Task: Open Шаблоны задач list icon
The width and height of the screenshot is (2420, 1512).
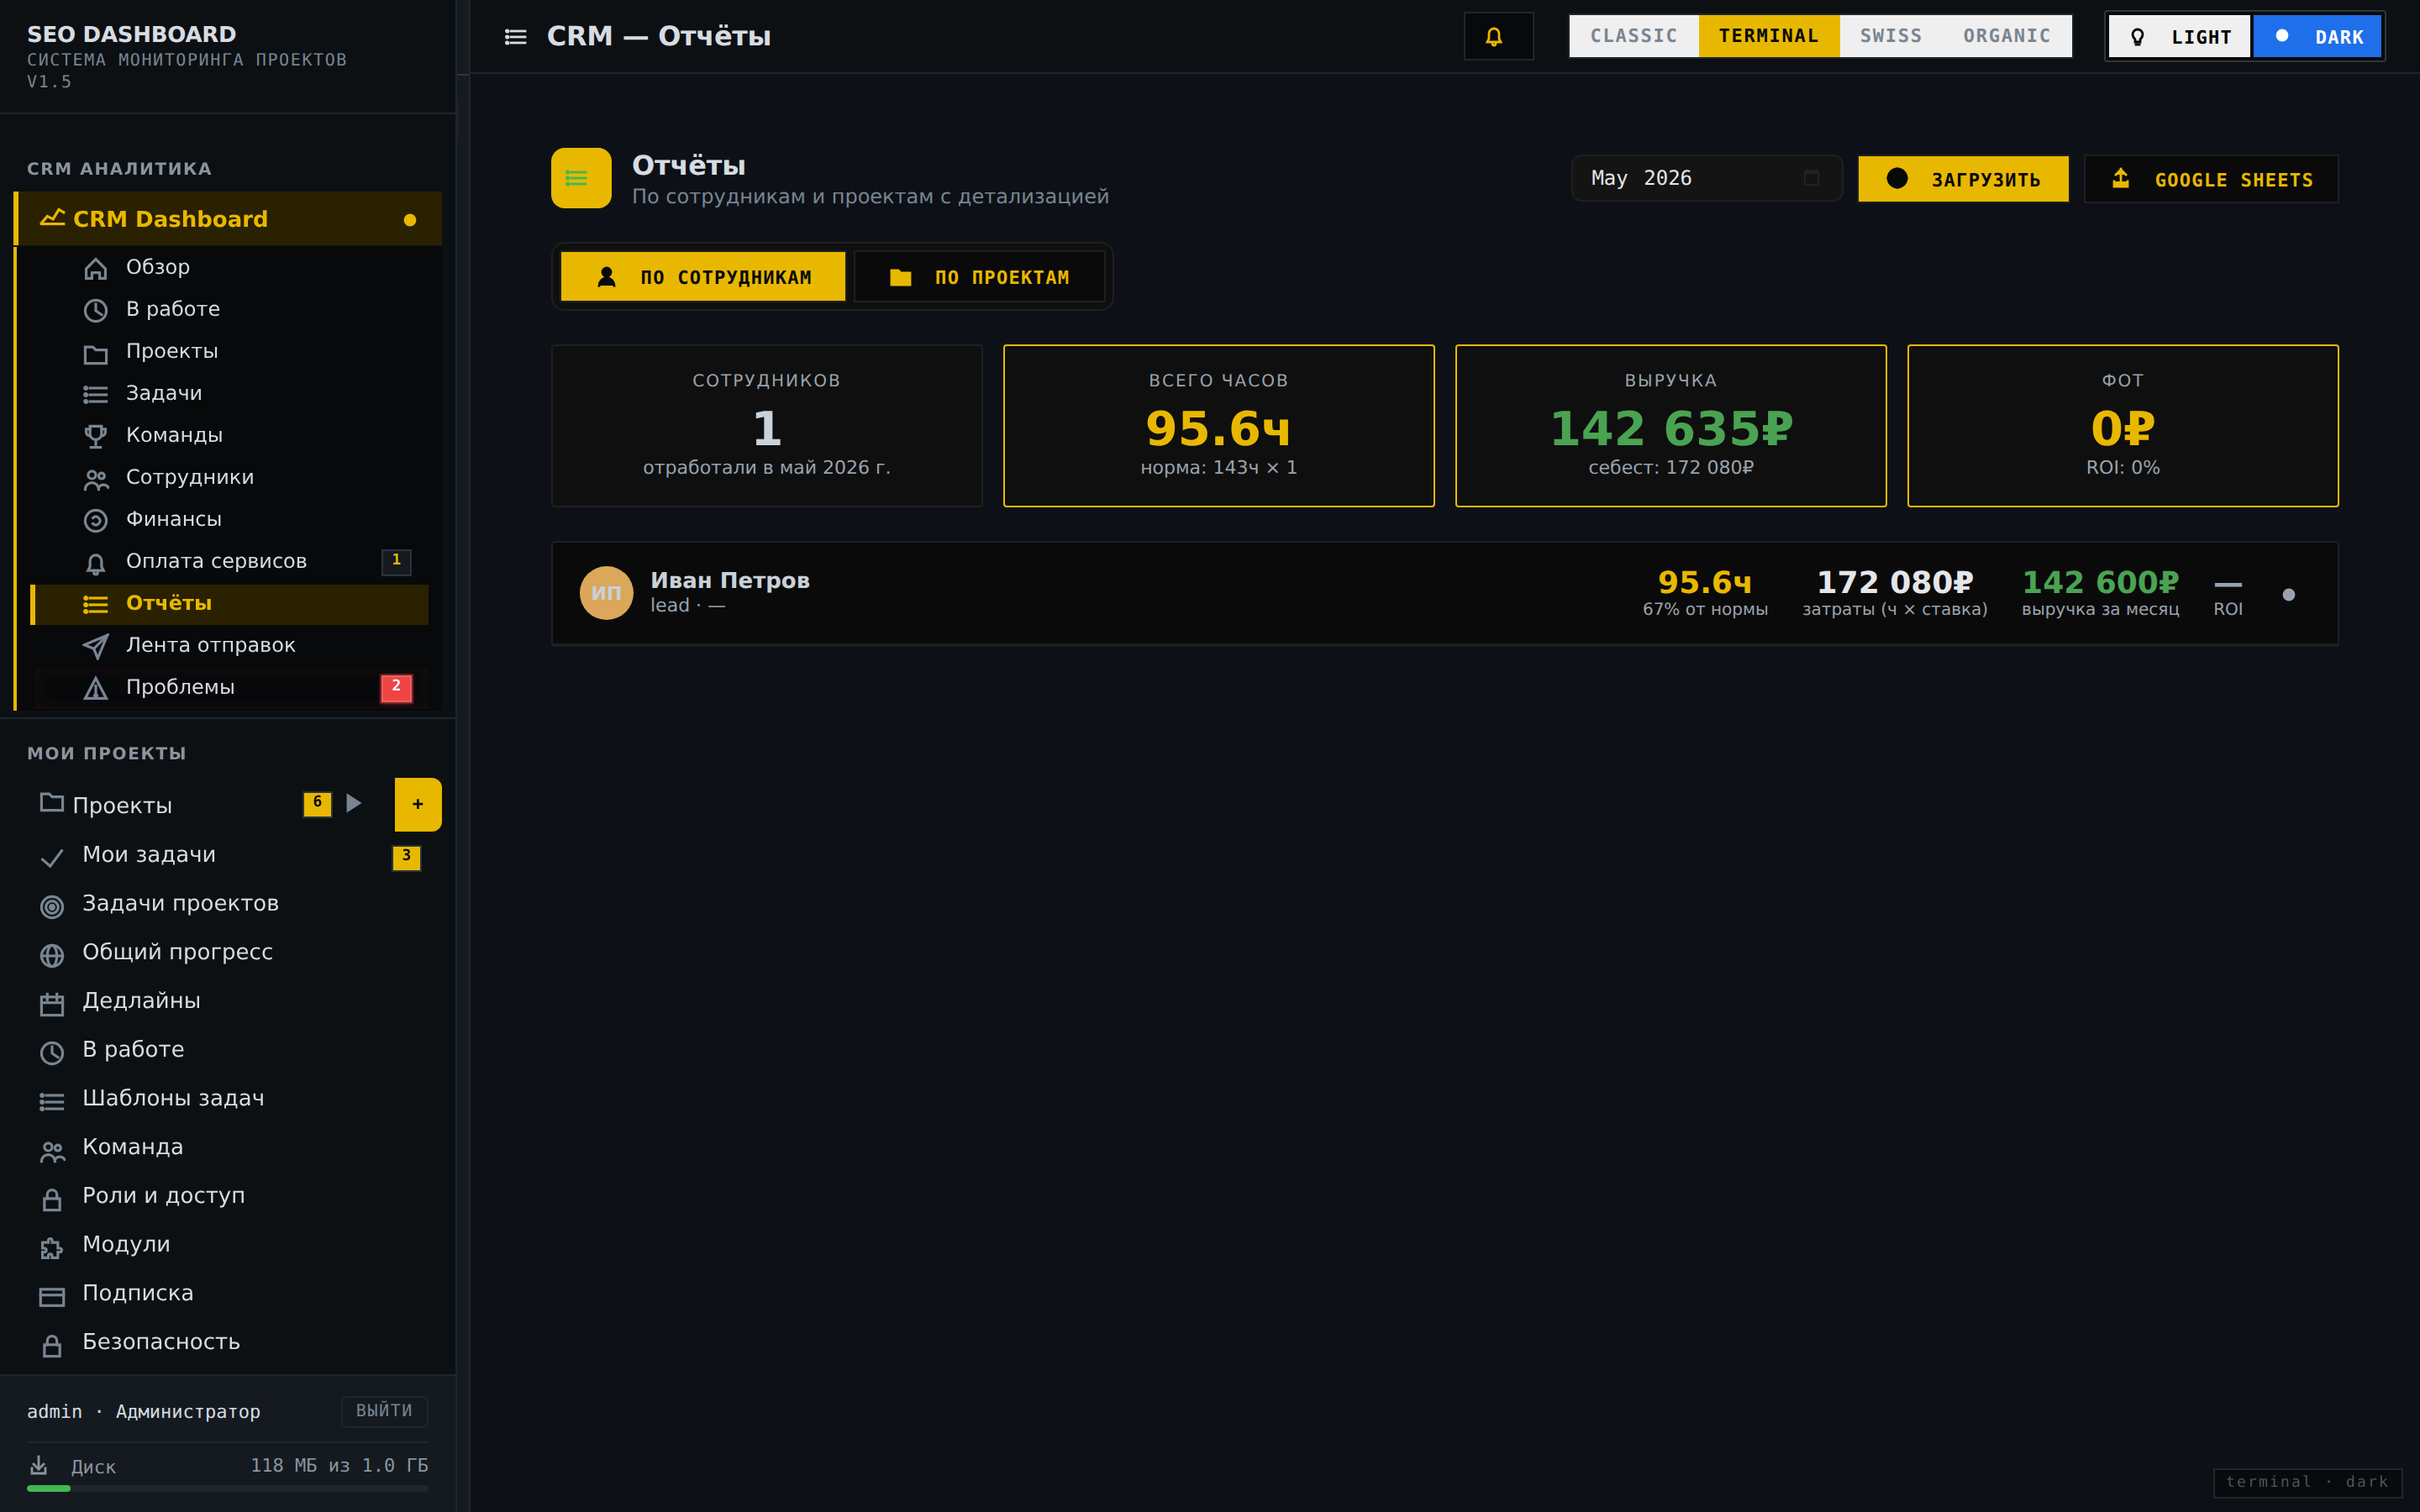Action: point(52,1101)
